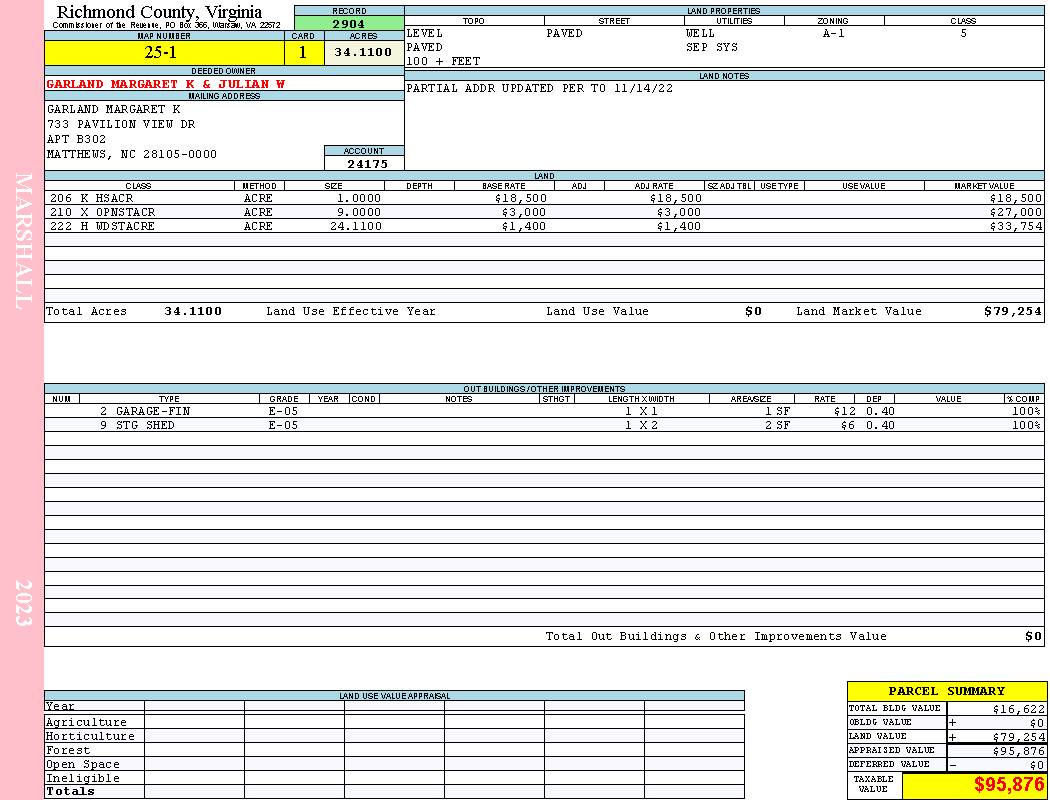The image size is (1050, 800).
Task: Click the card number 1 cell
Action: (x=303, y=52)
